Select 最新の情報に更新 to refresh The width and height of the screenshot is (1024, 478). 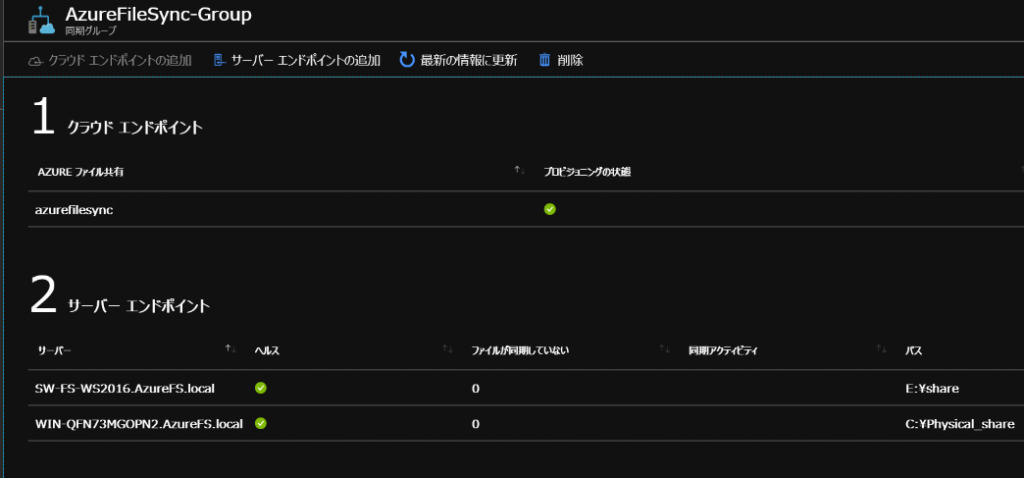[x=458, y=61]
